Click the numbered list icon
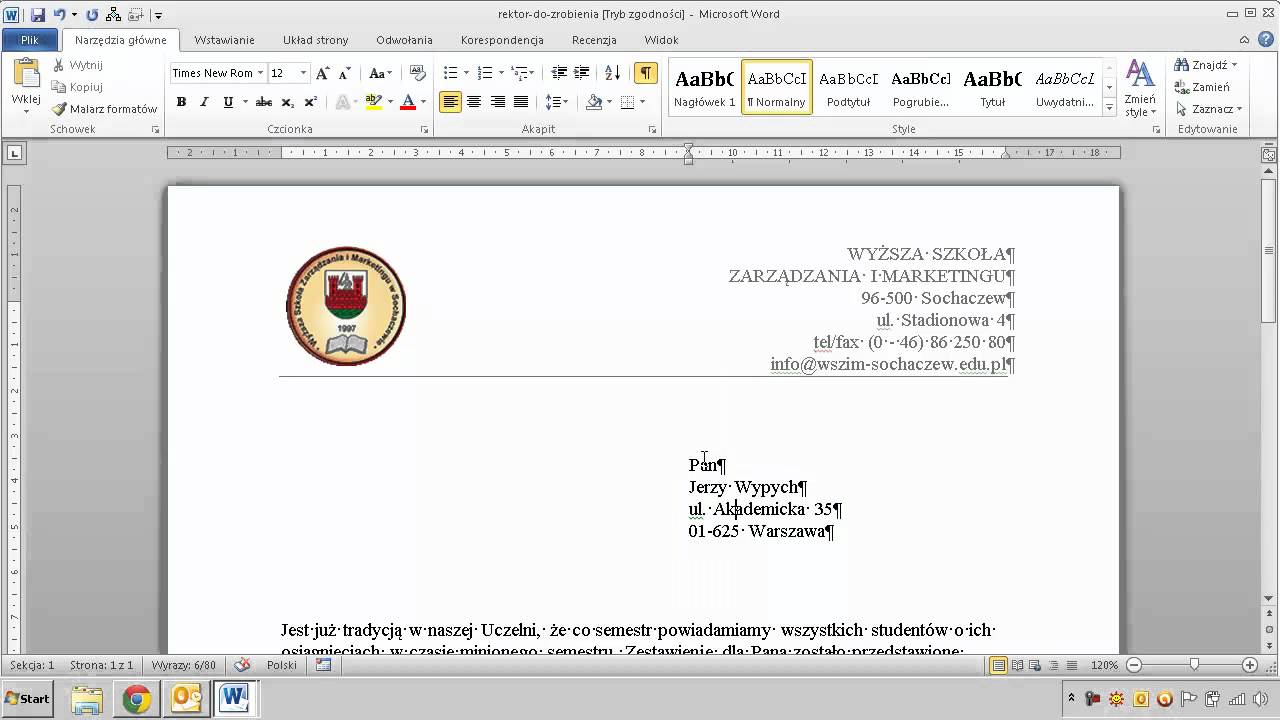1280x720 pixels. pos(485,73)
